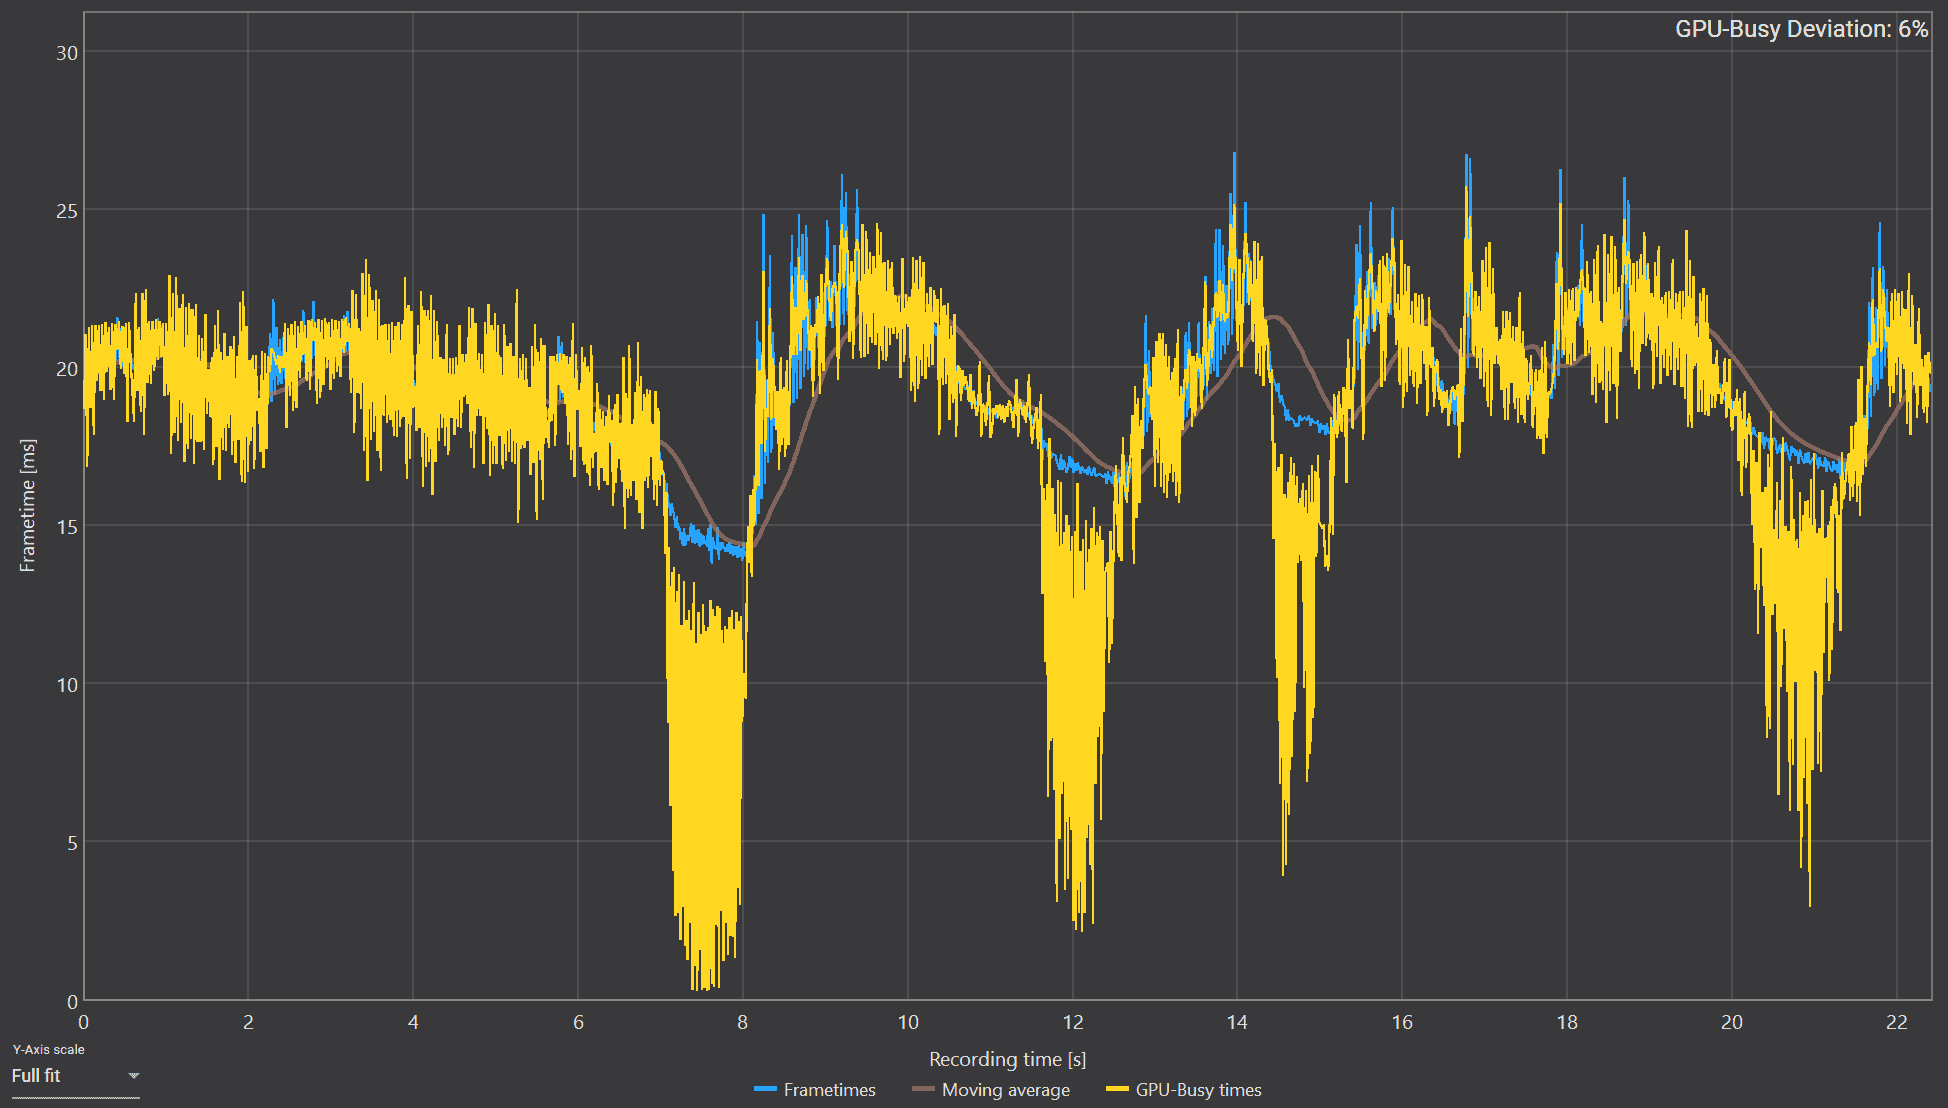Open the Y-Axis scale dropdown
Viewport: 1948px width, 1108px height.
point(75,1076)
